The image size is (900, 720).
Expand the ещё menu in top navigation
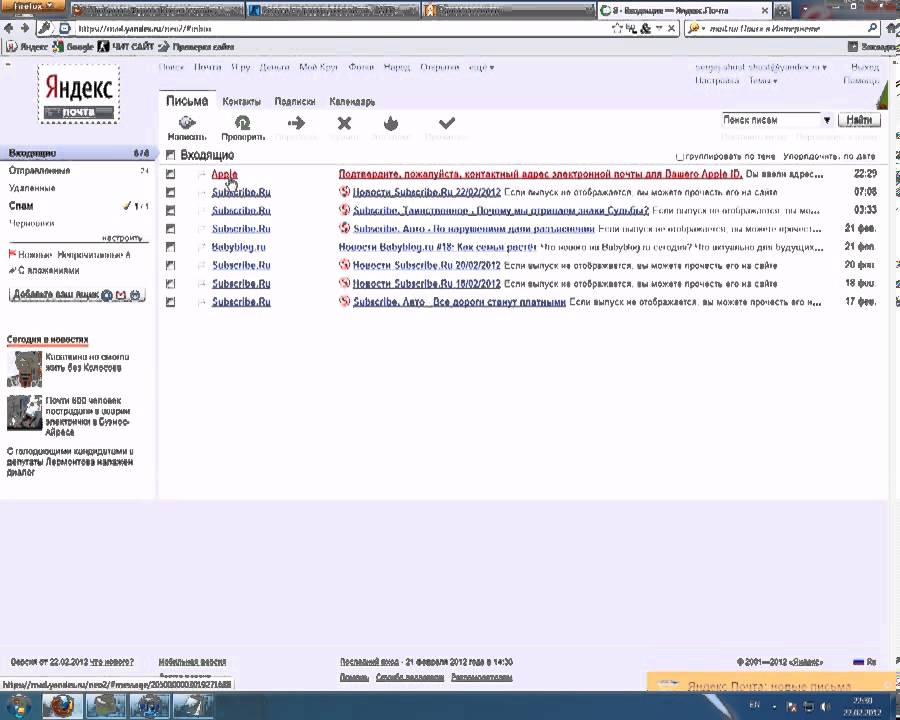click(481, 67)
